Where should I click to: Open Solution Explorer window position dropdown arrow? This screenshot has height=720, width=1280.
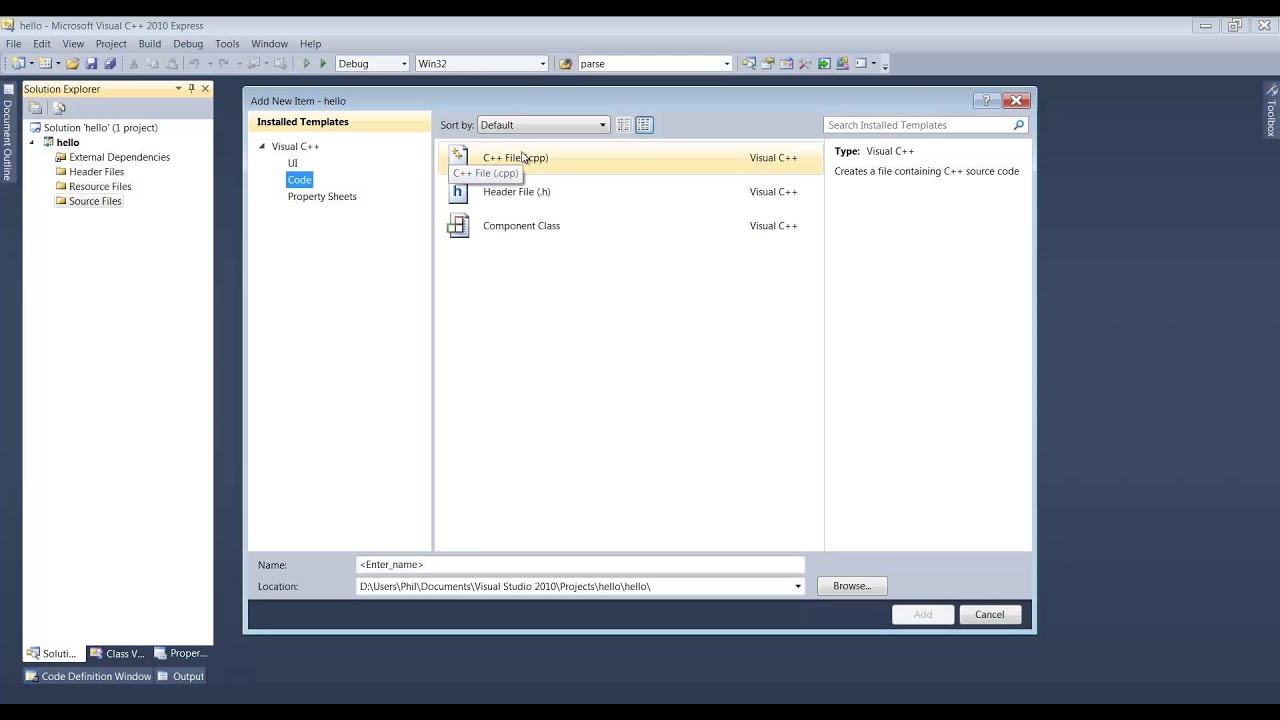(x=178, y=88)
